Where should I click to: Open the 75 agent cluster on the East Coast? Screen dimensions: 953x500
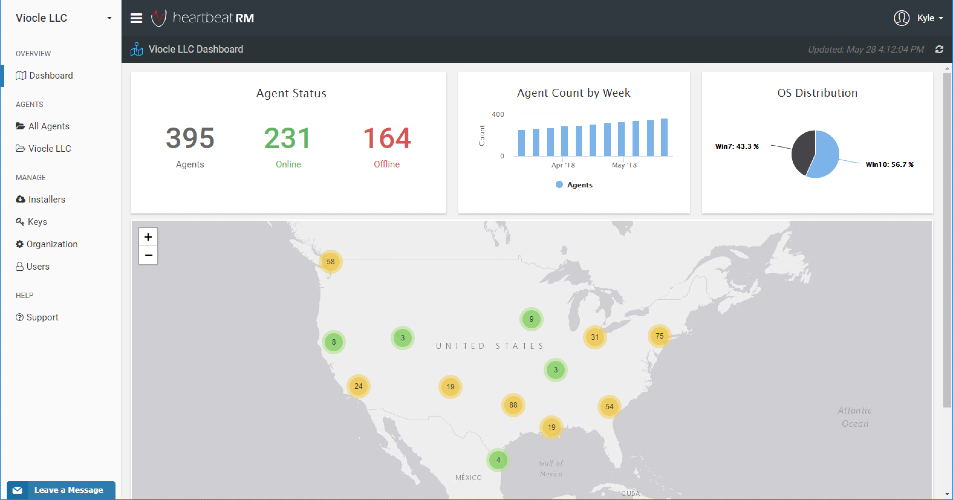tap(659, 336)
